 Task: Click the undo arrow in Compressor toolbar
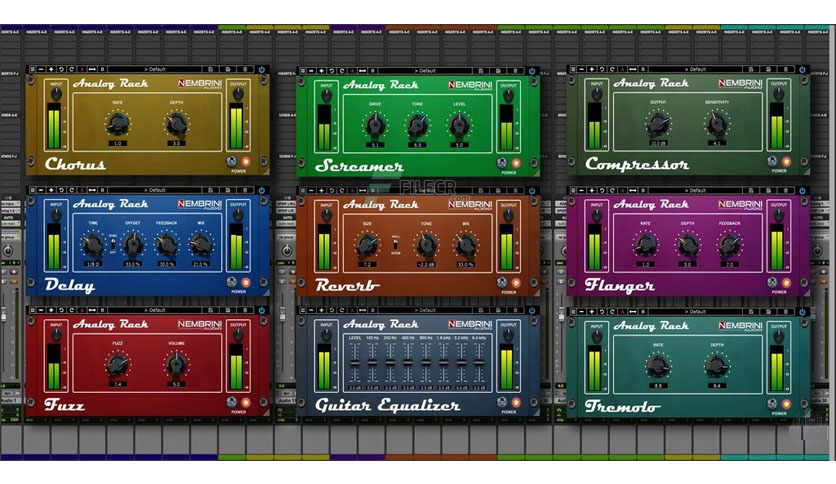(x=602, y=69)
